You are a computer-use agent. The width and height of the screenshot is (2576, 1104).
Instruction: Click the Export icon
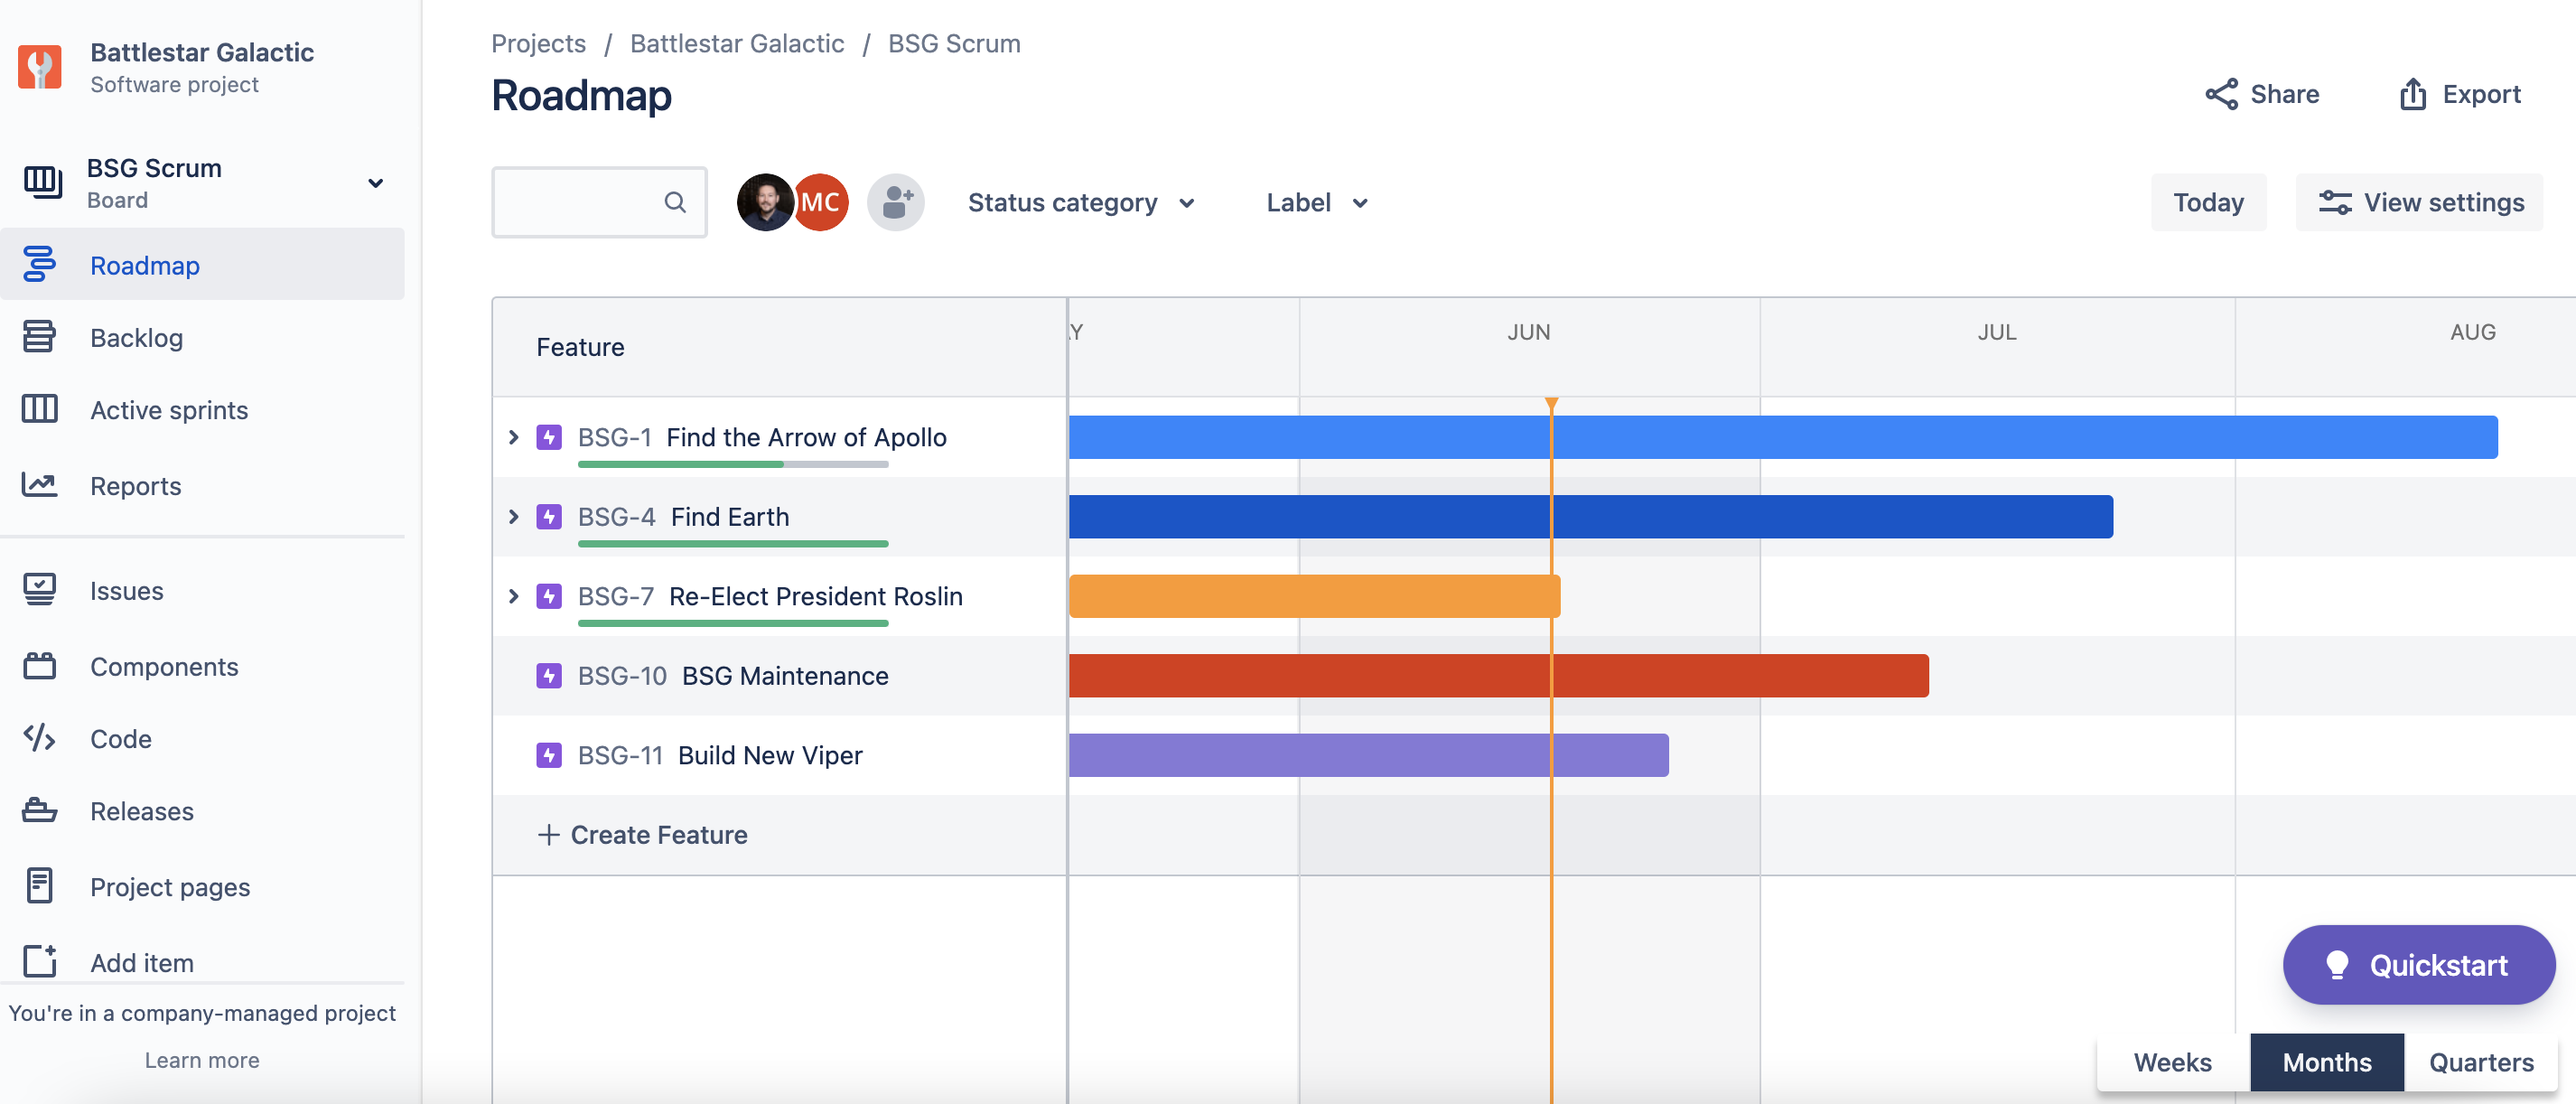point(2413,94)
